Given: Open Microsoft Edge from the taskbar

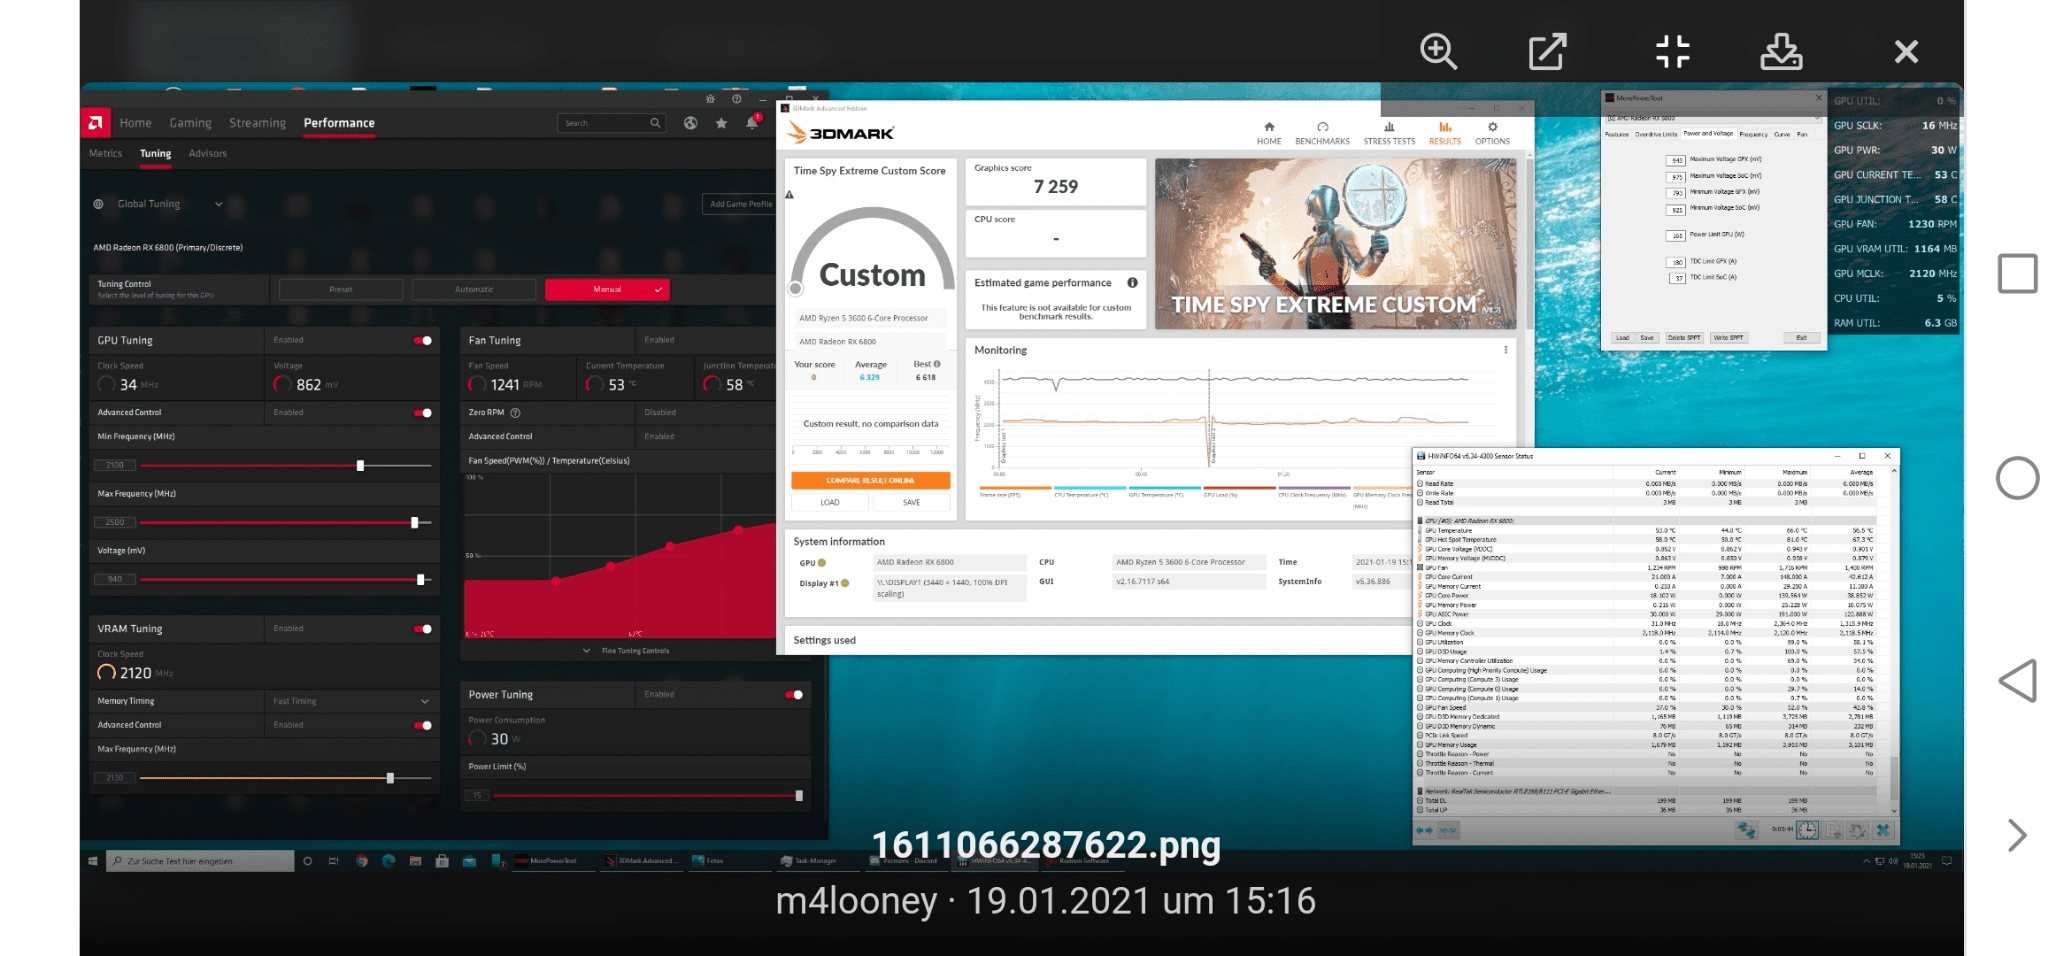Looking at the screenshot, I should click(388, 861).
